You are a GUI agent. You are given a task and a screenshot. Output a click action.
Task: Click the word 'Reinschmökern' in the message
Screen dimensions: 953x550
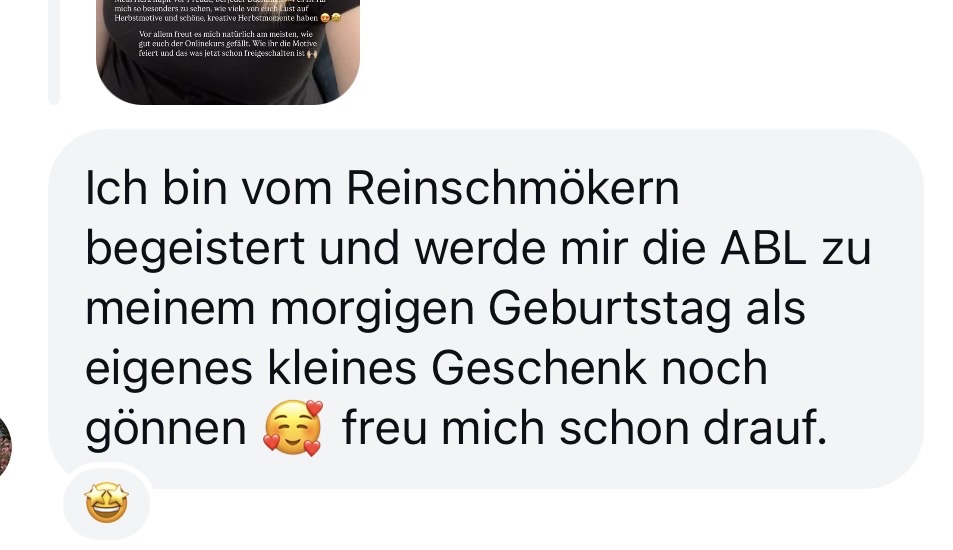[x=513, y=188]
